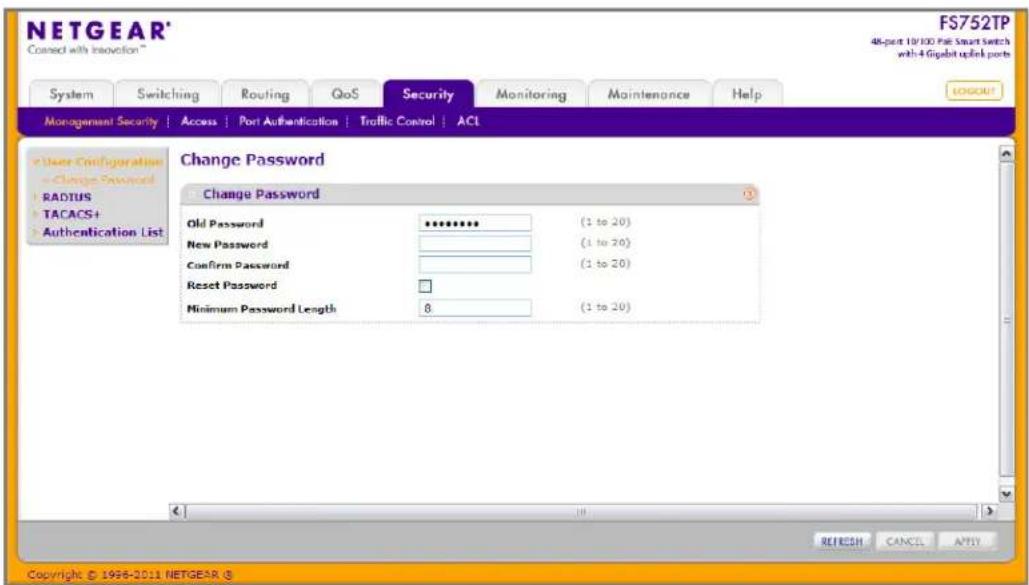Open Management Security submenu
This screenshot has width=1029, height=585.
coord(101,121)
